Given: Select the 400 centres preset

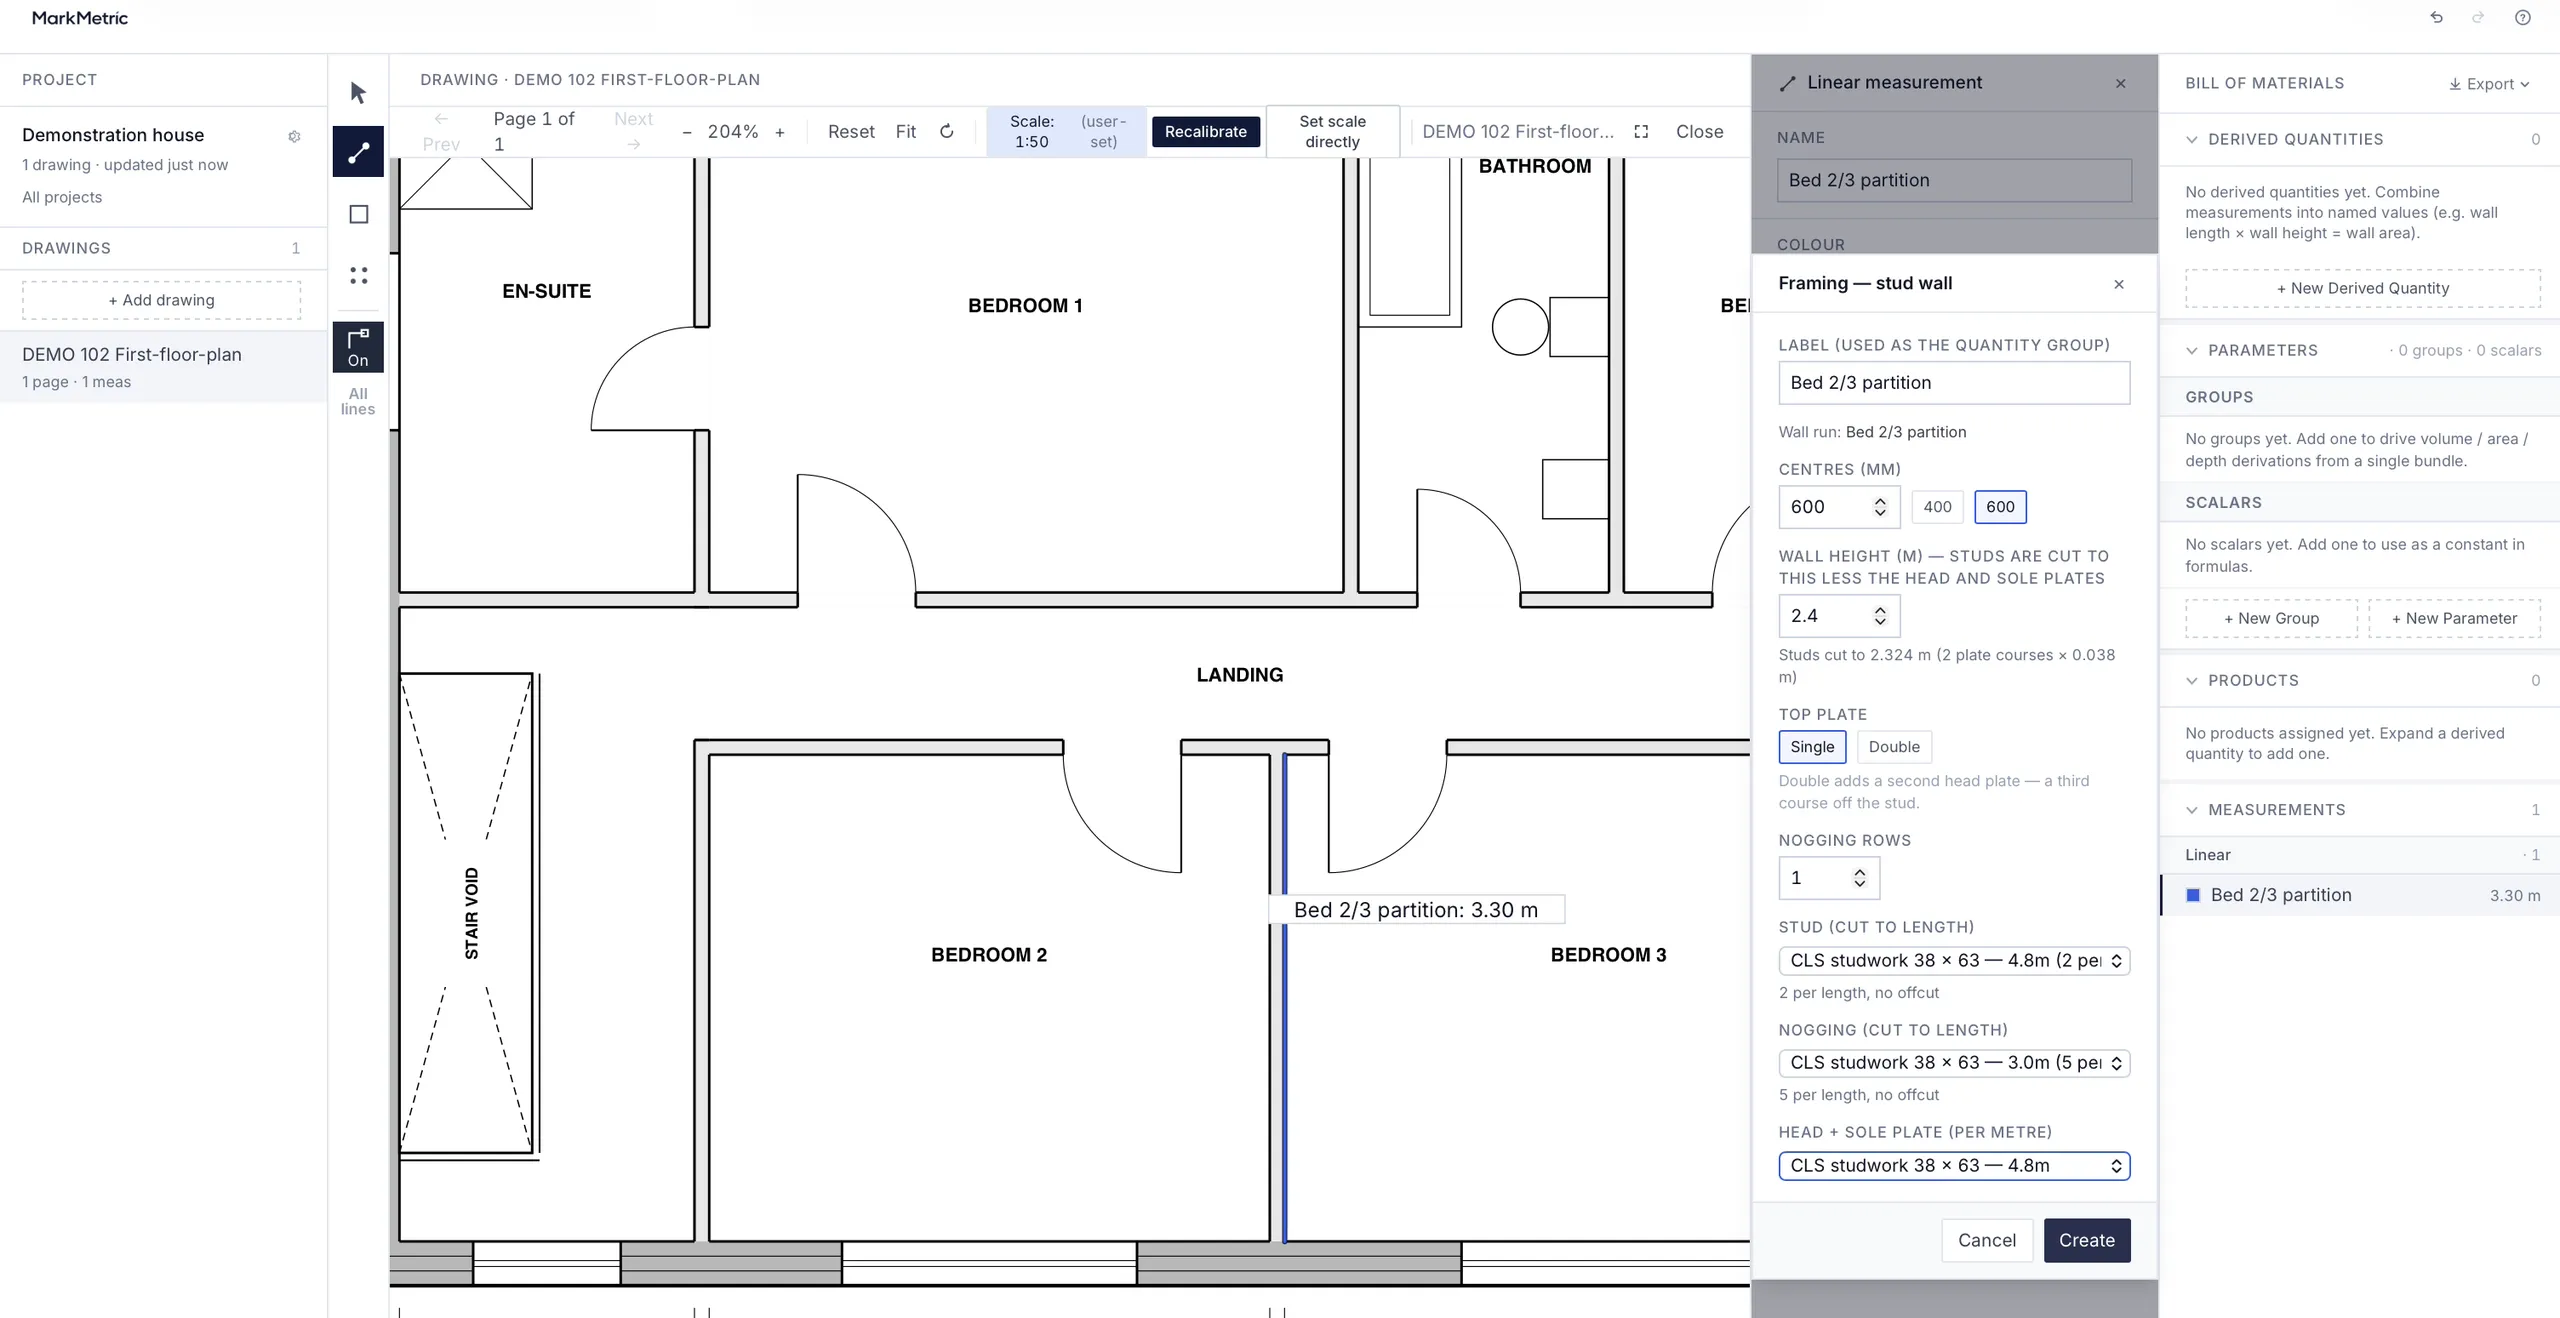Looking at the screenshot, I should pyautogui.click(x=1937, y=507).
